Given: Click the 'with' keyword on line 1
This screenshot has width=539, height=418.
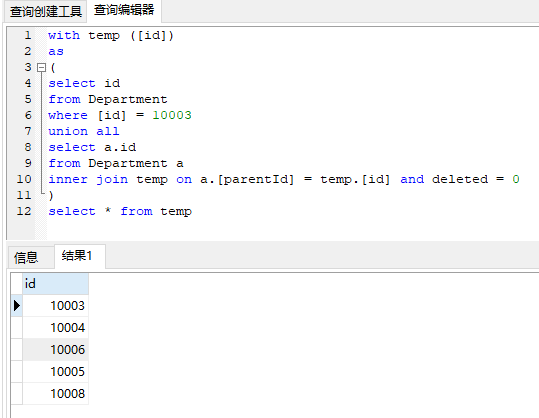Looking at the screenshot, I should [x=64, y=35].
